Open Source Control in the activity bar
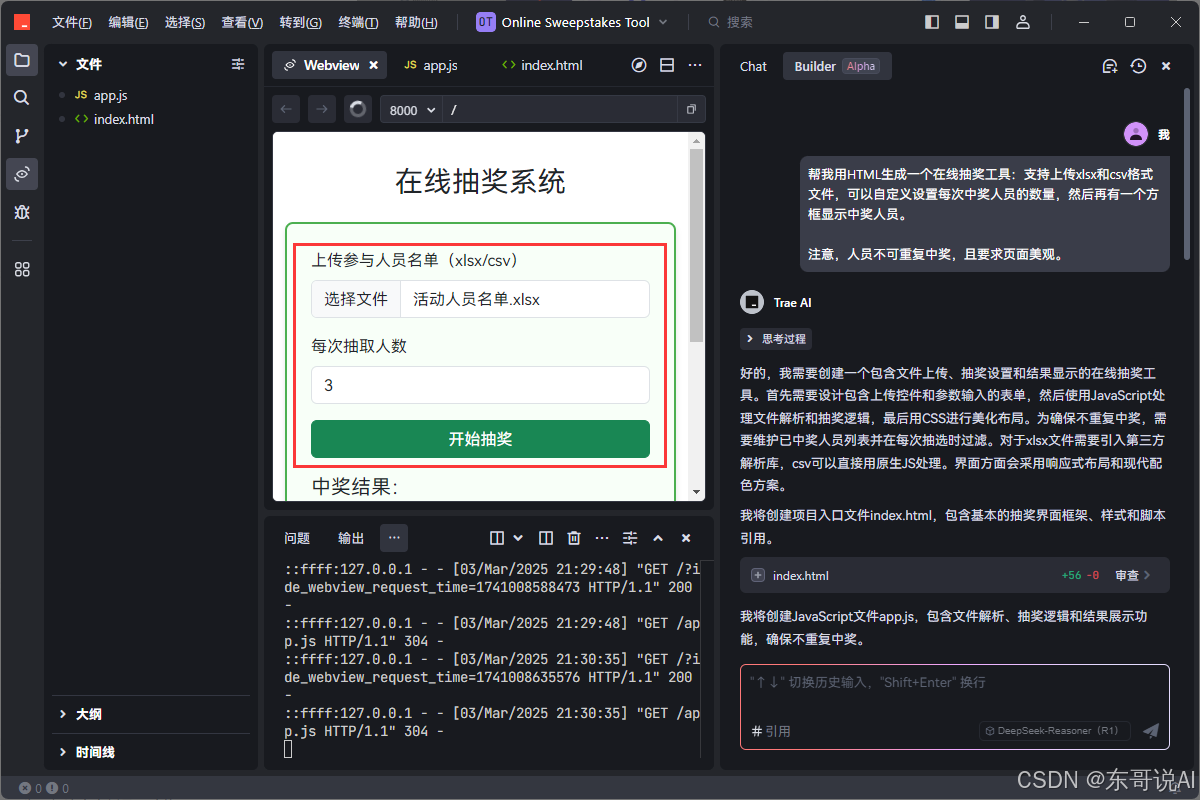Screen dimensions: 1200x800 pyautogui.click(x=22, y=136)
